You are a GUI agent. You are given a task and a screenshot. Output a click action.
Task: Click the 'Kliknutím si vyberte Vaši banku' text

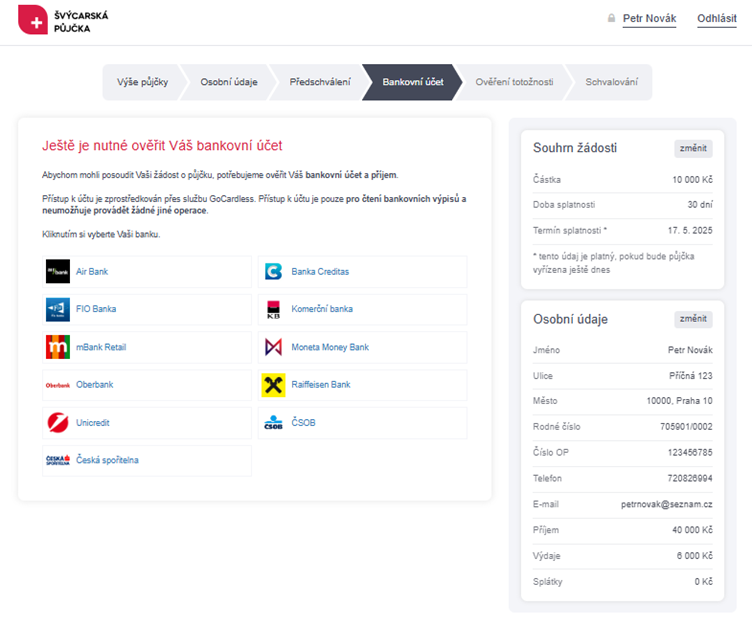click(x=101, y=235)
